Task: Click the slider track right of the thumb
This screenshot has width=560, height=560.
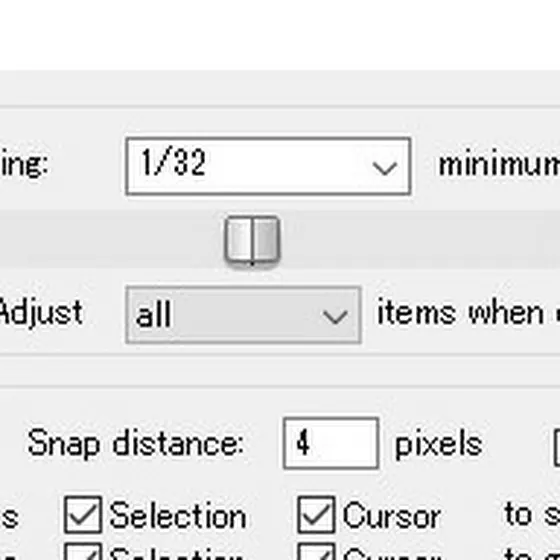Action: [420, 239]
